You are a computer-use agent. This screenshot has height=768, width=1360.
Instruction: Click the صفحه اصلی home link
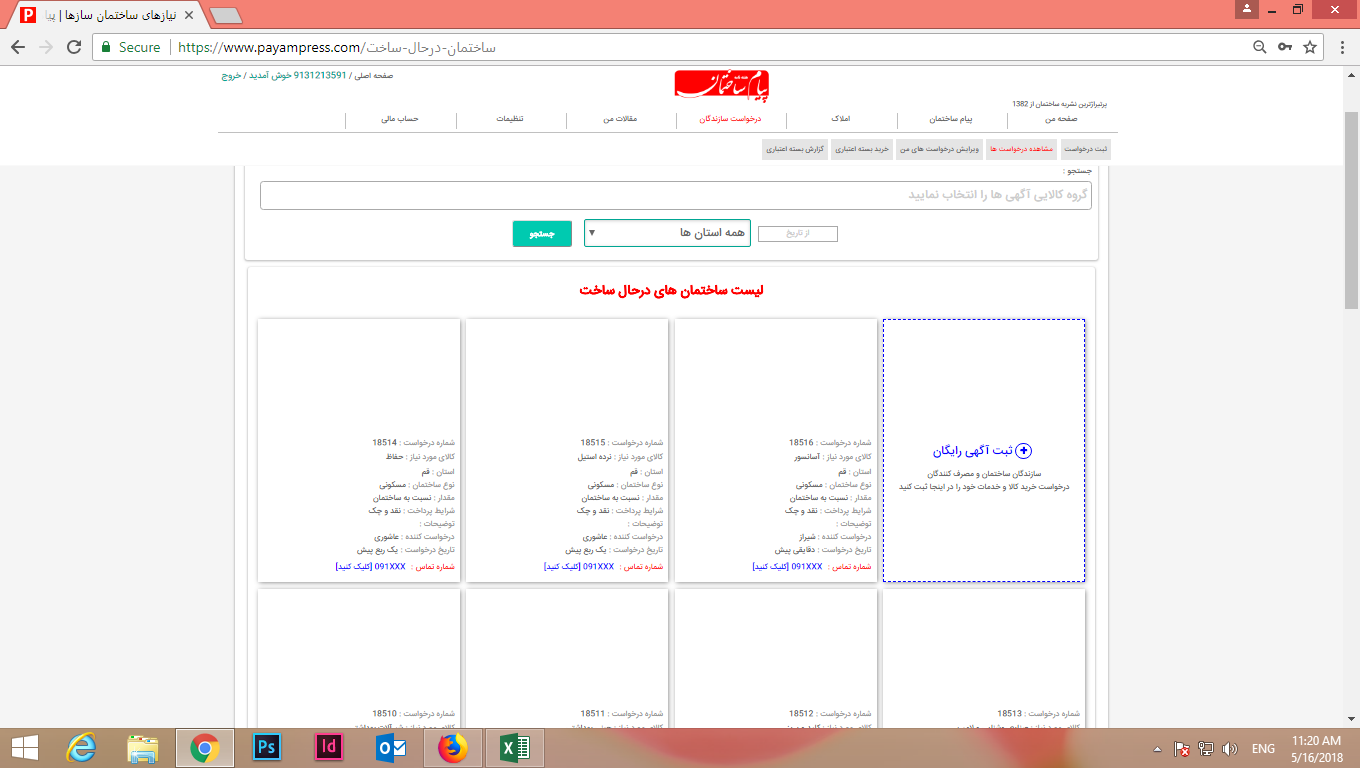tap(373, 75)
